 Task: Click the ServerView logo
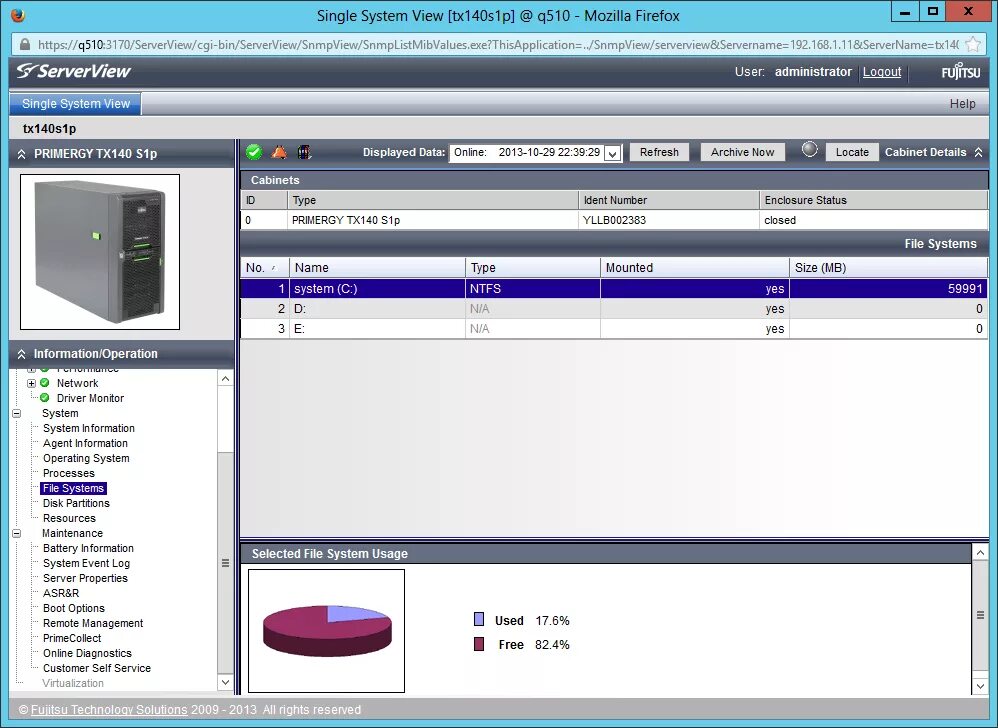coord(74,71)
